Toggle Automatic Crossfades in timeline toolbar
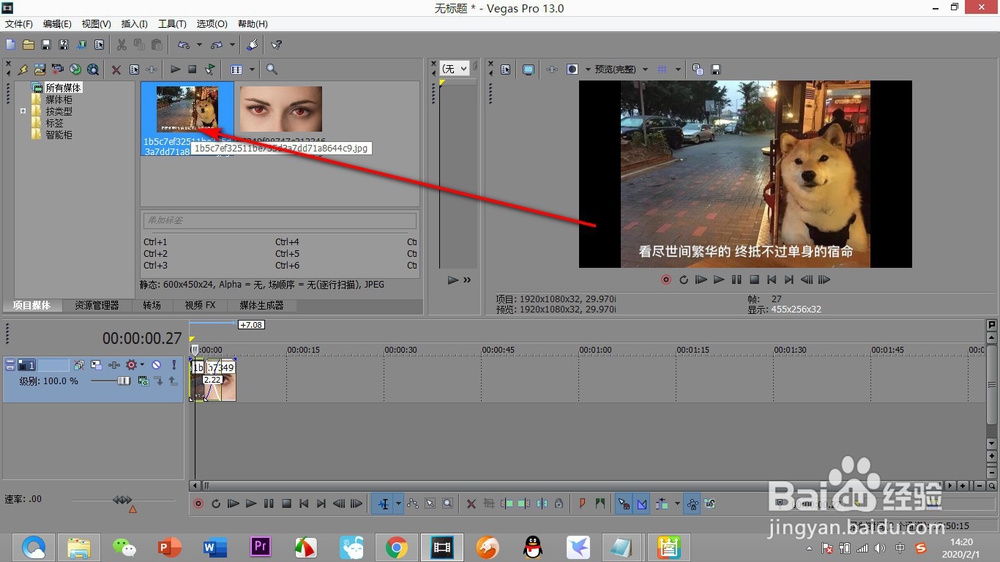The width and height of the screenshot is (1000, 562). coord(642,504)
